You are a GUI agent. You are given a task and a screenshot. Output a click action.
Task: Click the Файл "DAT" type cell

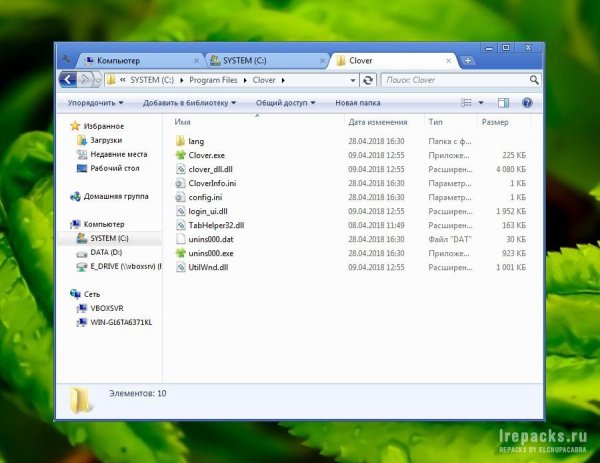click(450, 239)
